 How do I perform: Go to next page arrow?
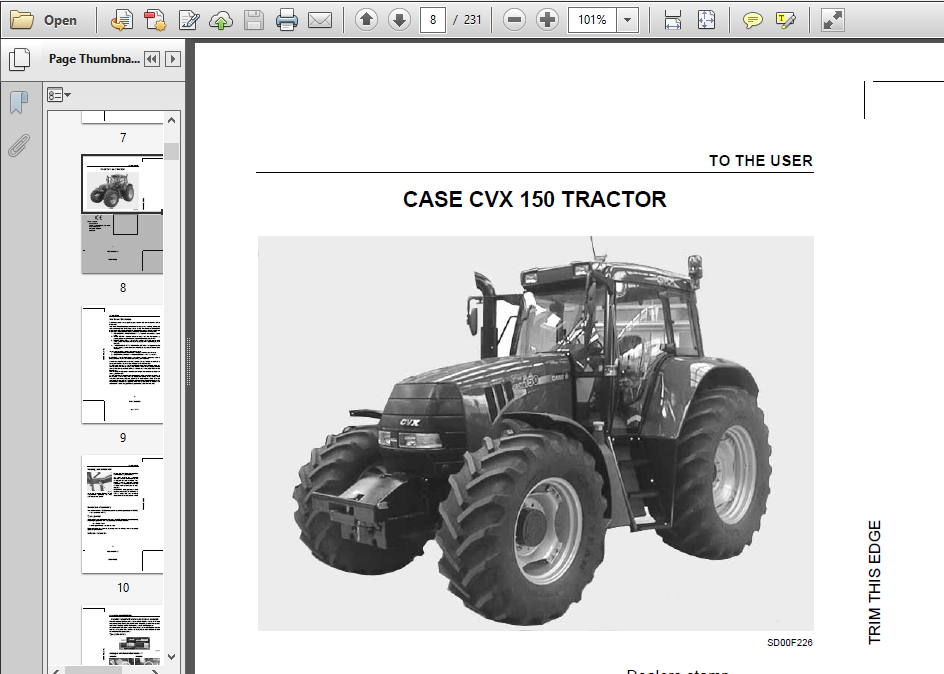click(x=399, y=20)
